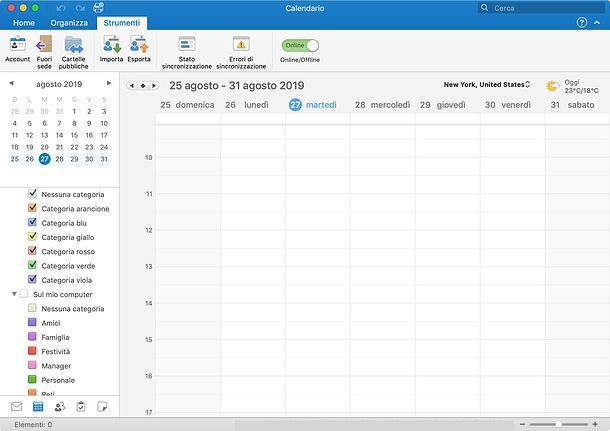Open the New York location dropdown

487,84
